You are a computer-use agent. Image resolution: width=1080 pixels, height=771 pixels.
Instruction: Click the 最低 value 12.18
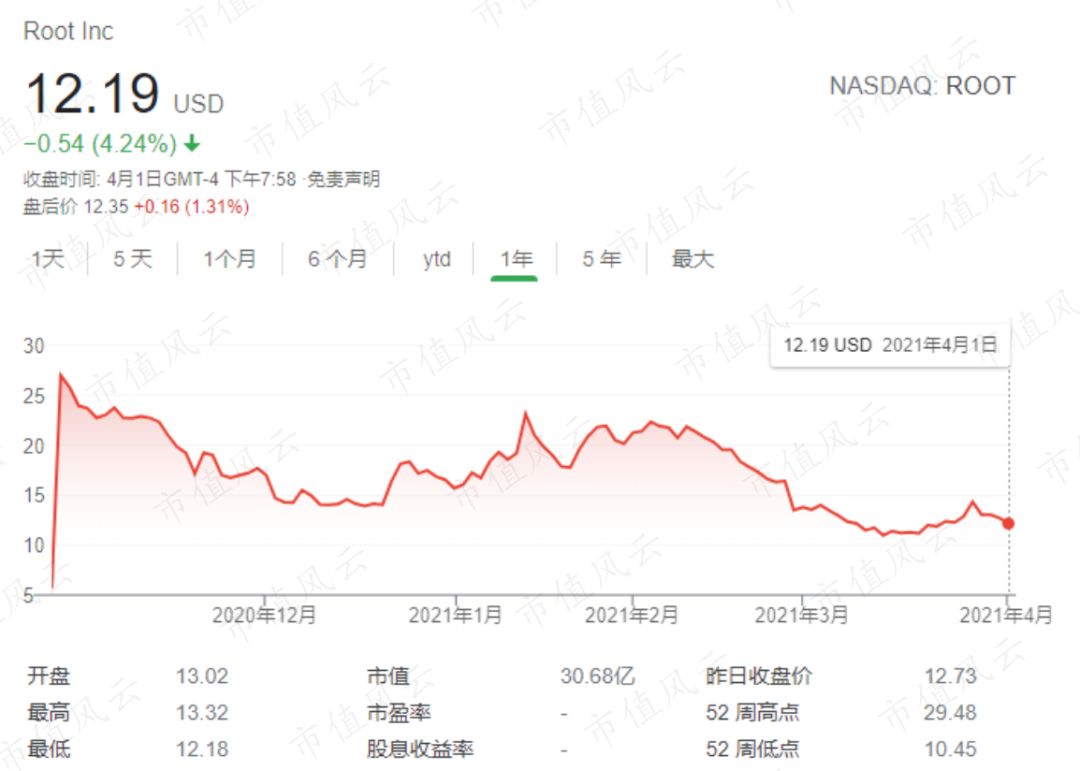pos(202,749)
